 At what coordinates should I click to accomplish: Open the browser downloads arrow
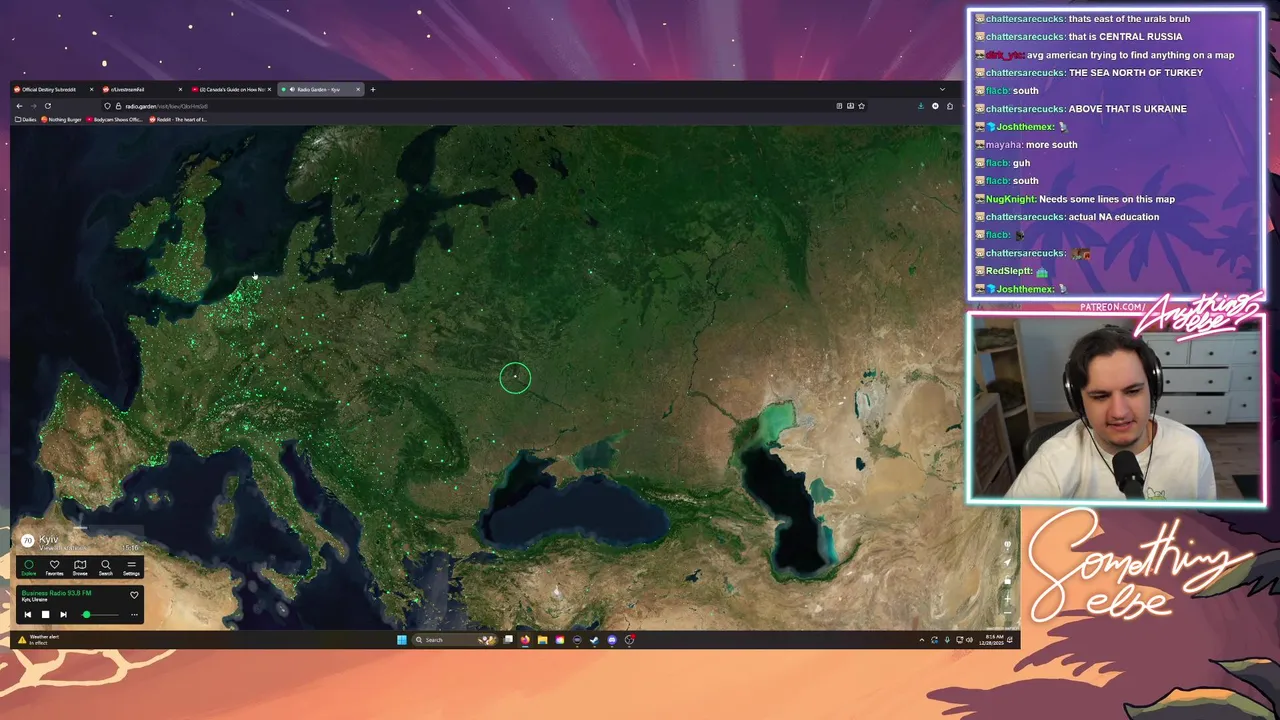coord(920,106)
